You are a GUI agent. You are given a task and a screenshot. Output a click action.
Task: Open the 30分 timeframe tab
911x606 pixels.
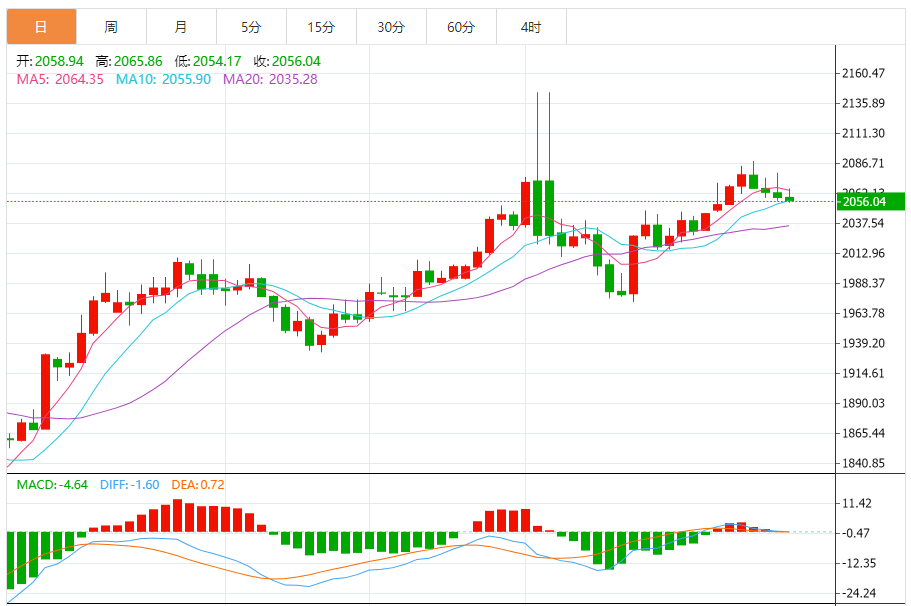pos(391,27)
